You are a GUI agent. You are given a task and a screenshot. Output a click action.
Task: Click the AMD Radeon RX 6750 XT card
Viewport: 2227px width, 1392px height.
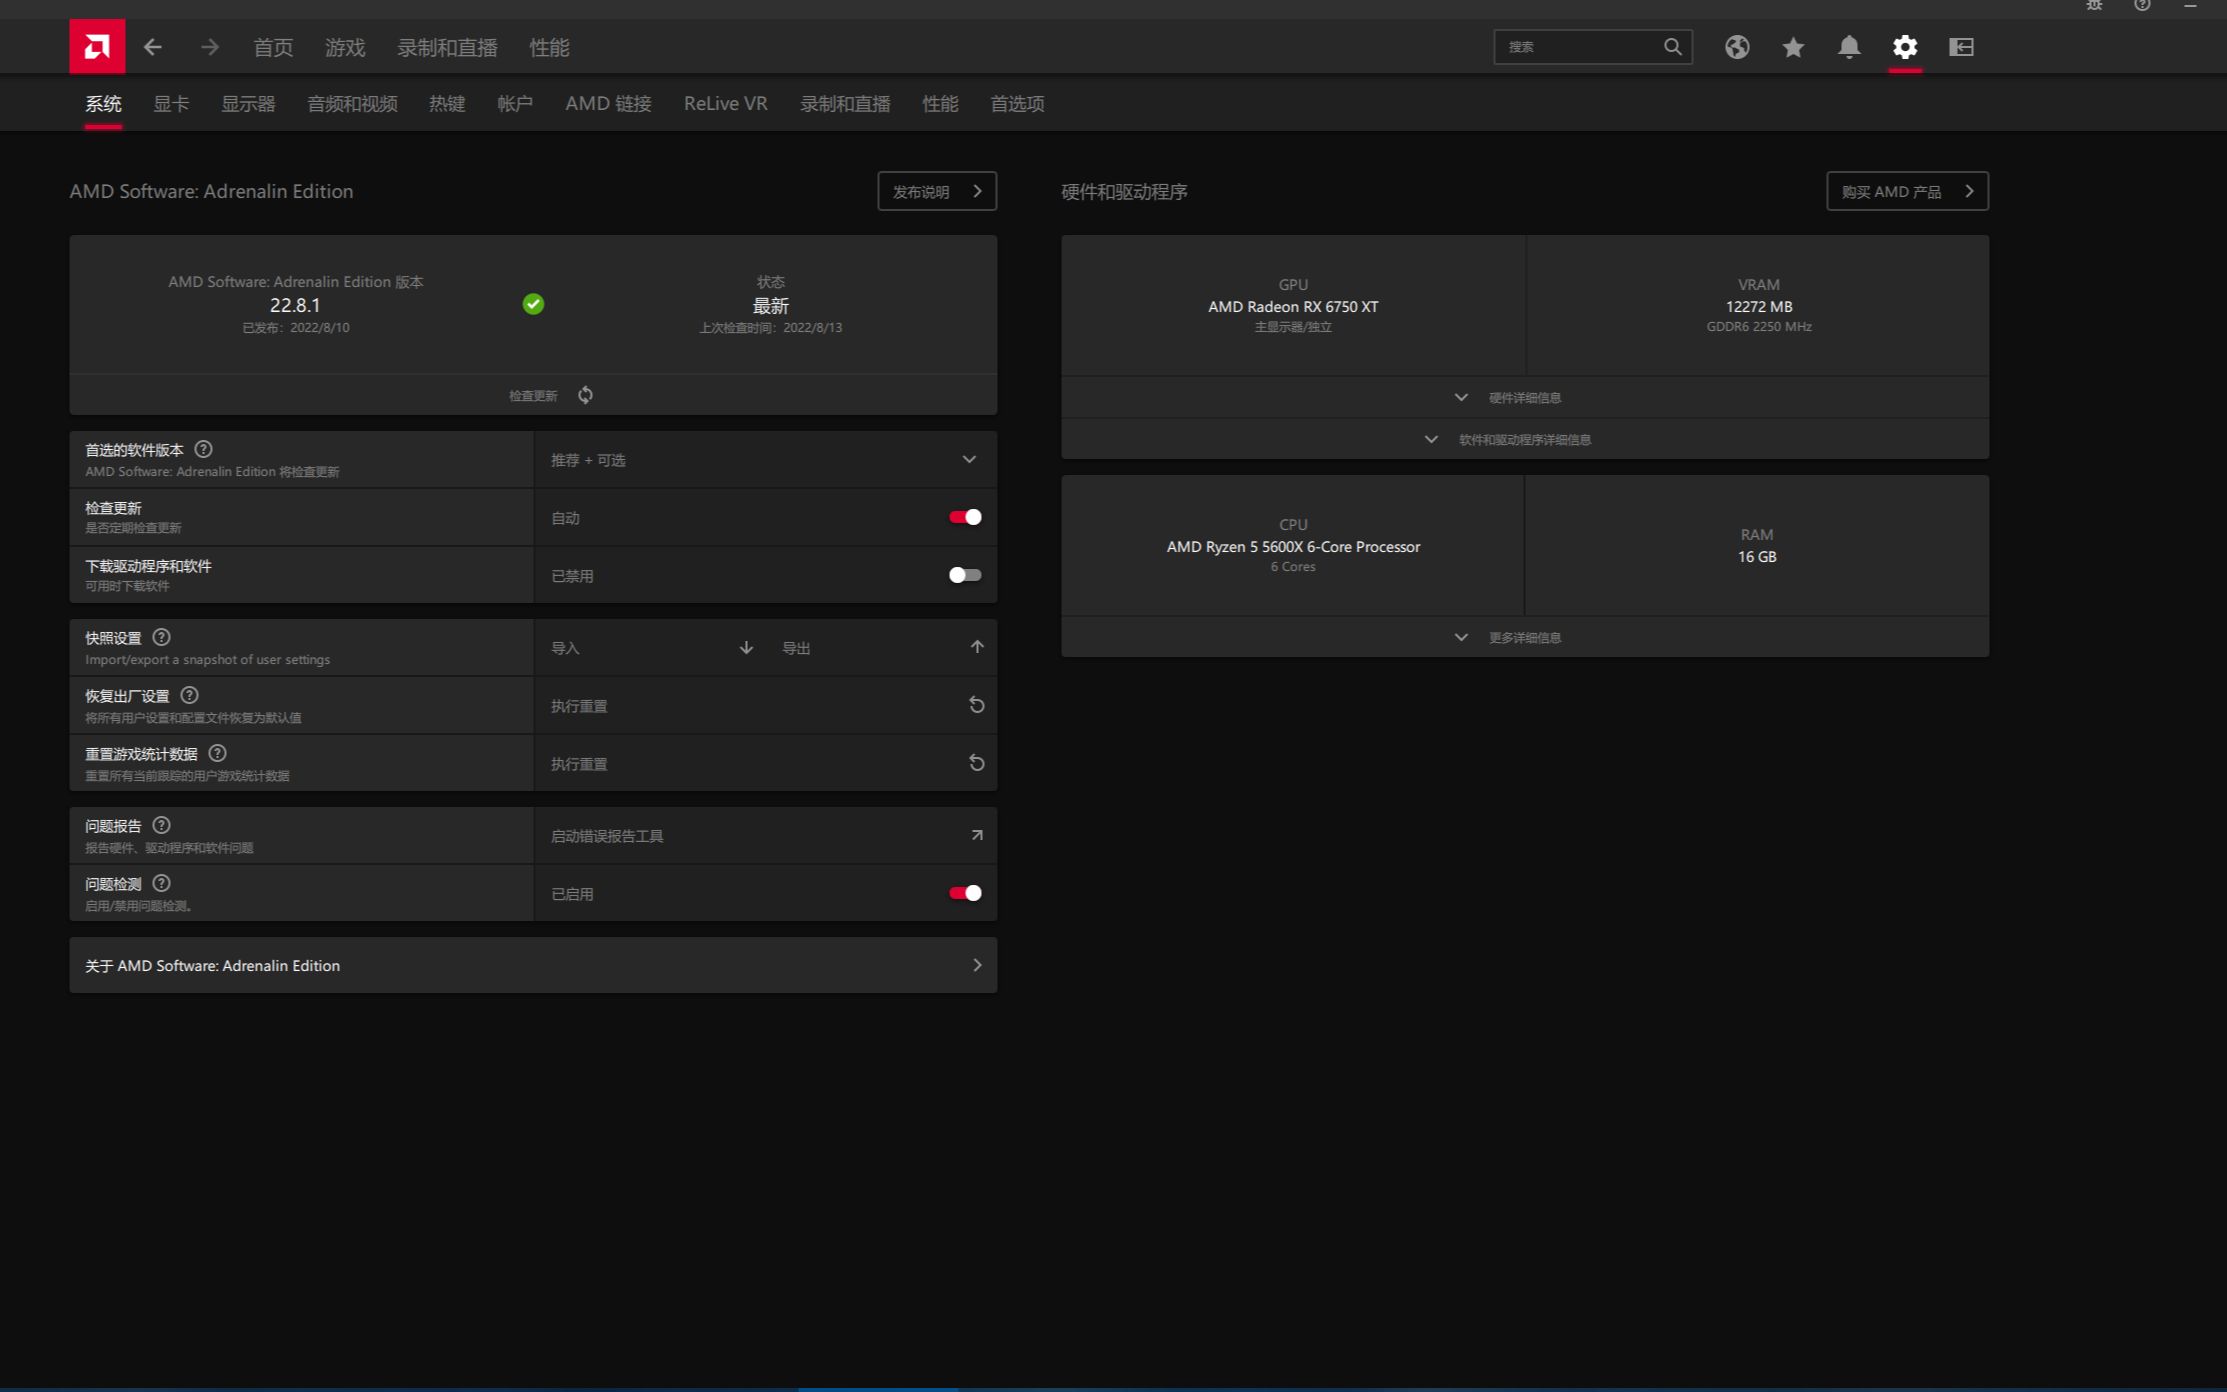pos(1293,306)
